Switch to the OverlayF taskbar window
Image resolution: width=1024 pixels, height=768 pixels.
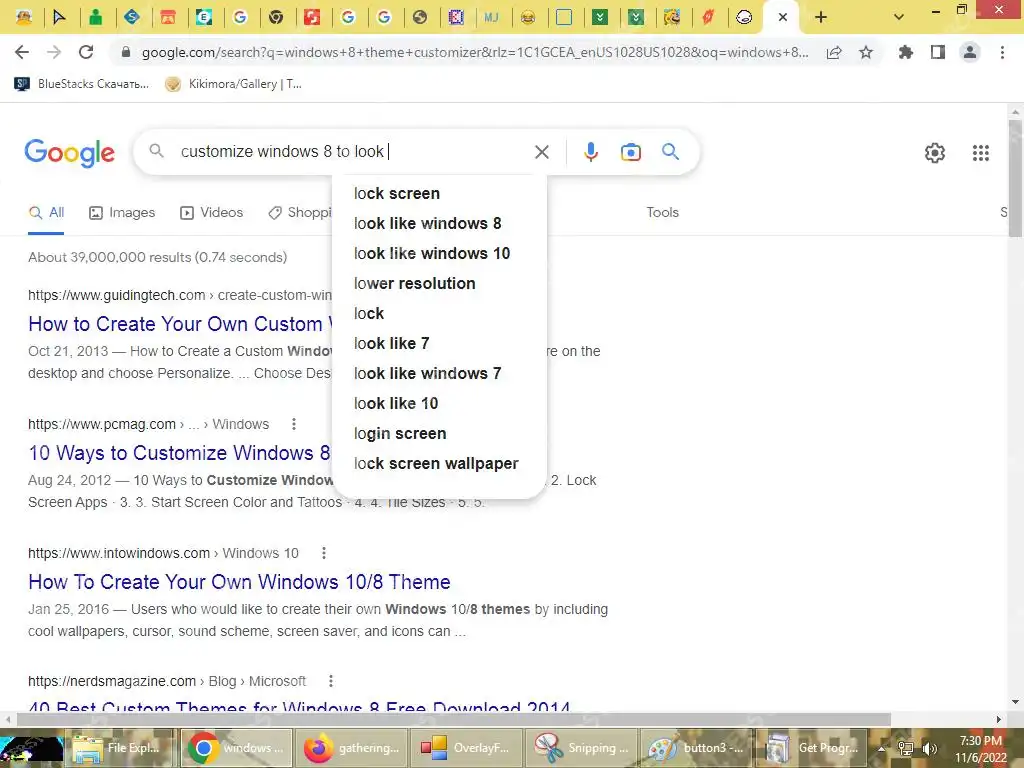(x=466, y=748)
